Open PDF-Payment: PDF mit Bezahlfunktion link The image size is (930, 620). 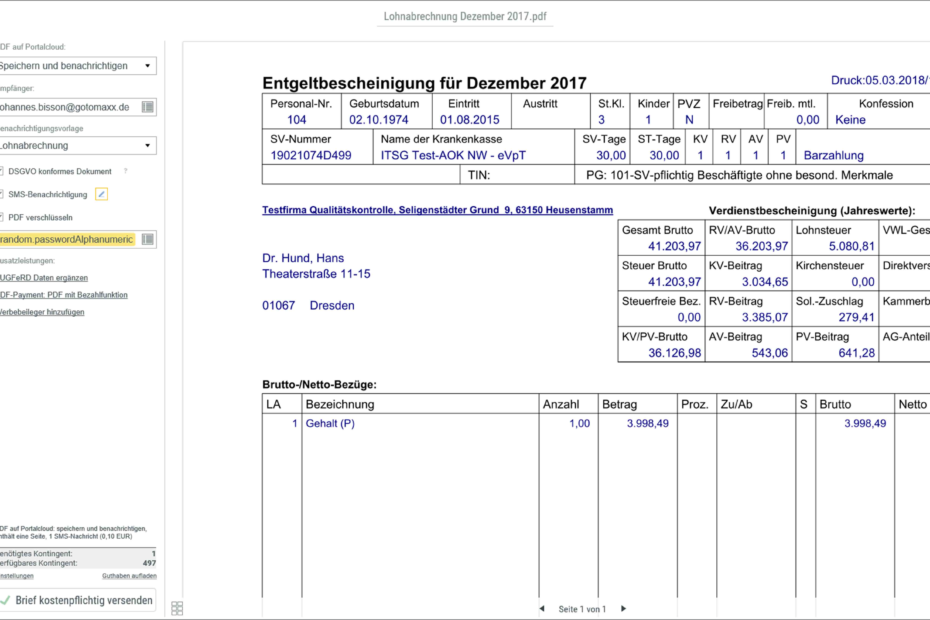pos(63,295)
